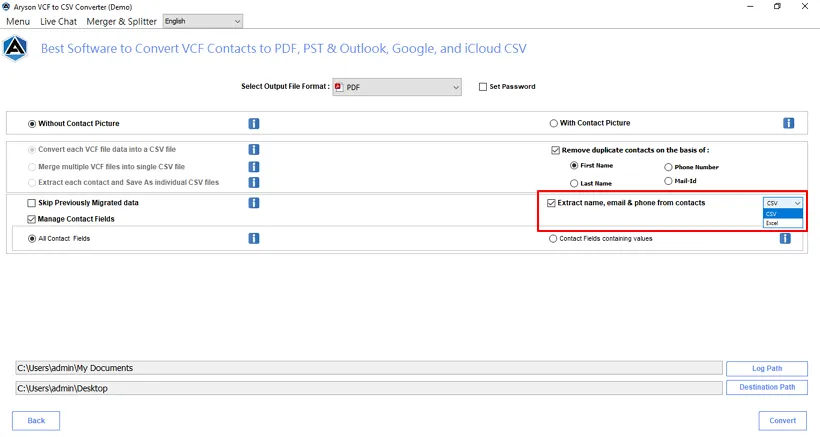Click the Aryson logo icon
This screenshot has width=820, height=437.
click(15, 49)
